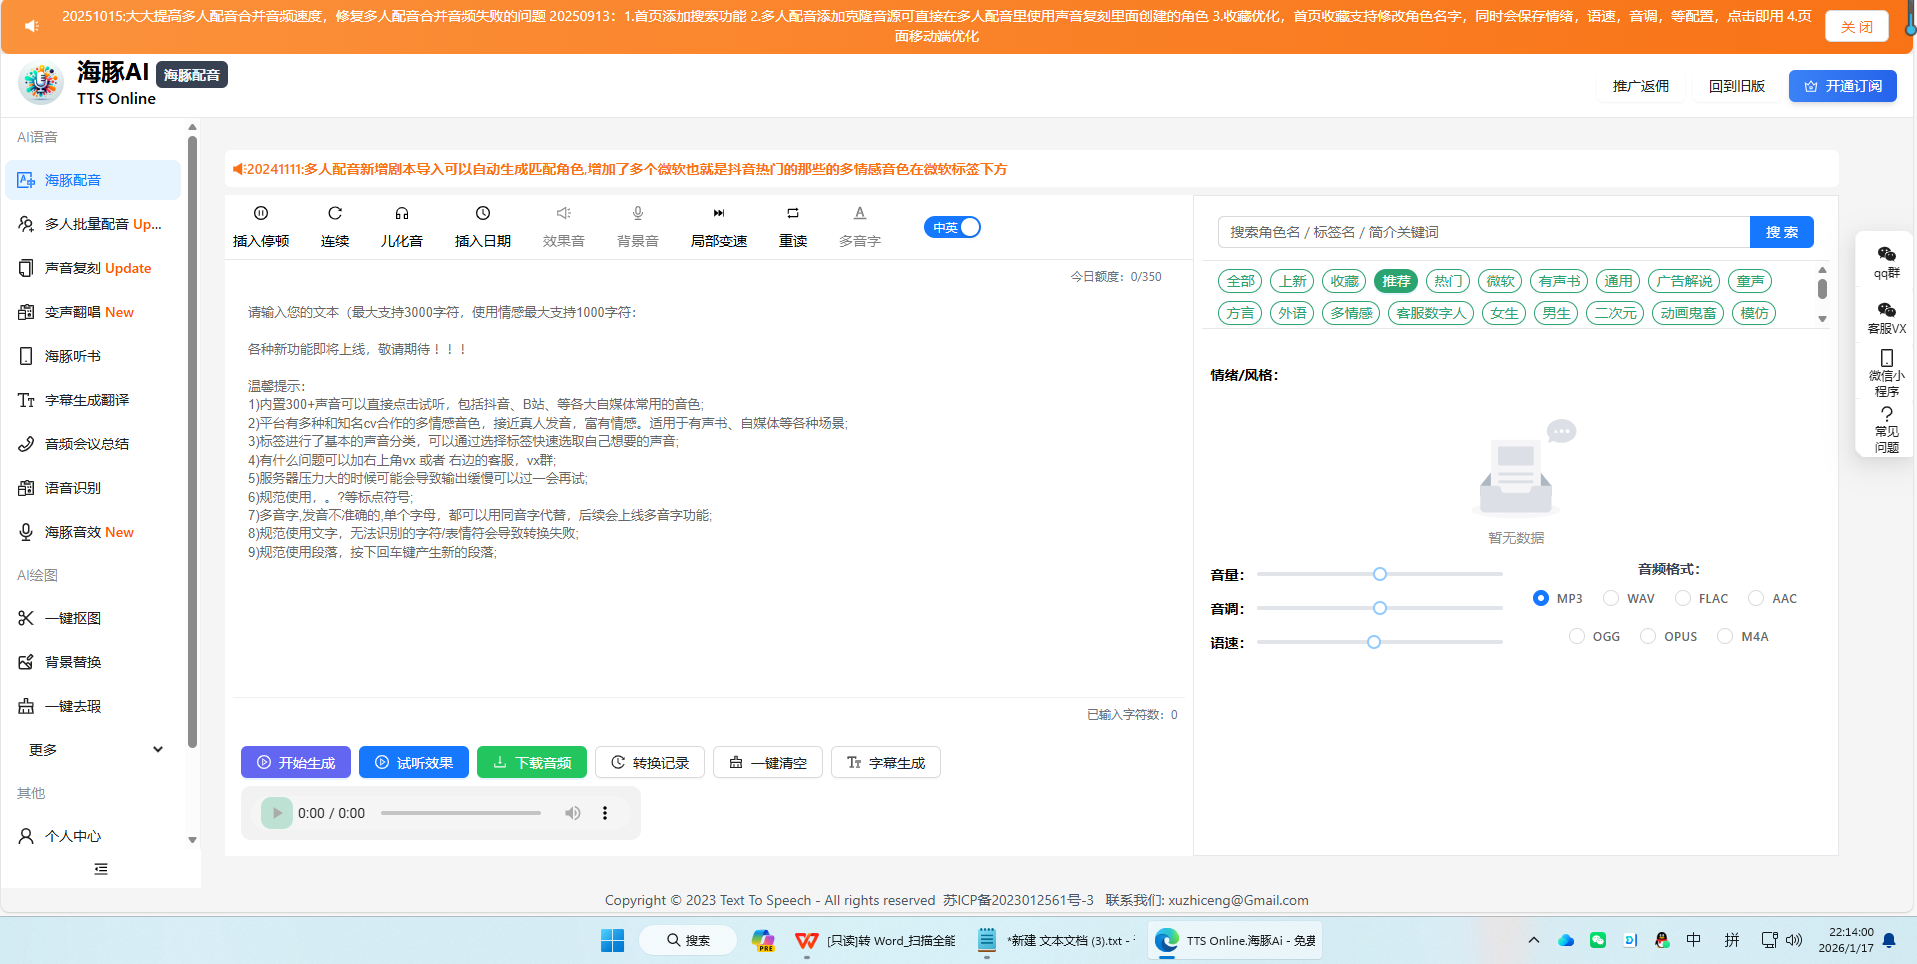
Task: Select the 插入停顿 (insert pause) tool
Action: [x=260, y=225]
